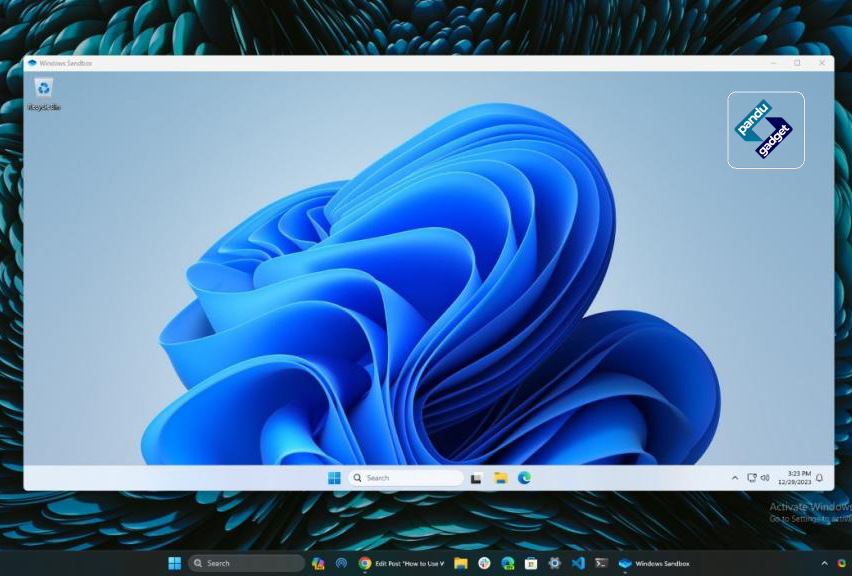Close the Windows Sandbox window
The height and width of the screenshot is (576, 852).
click(x=822, y=63)
